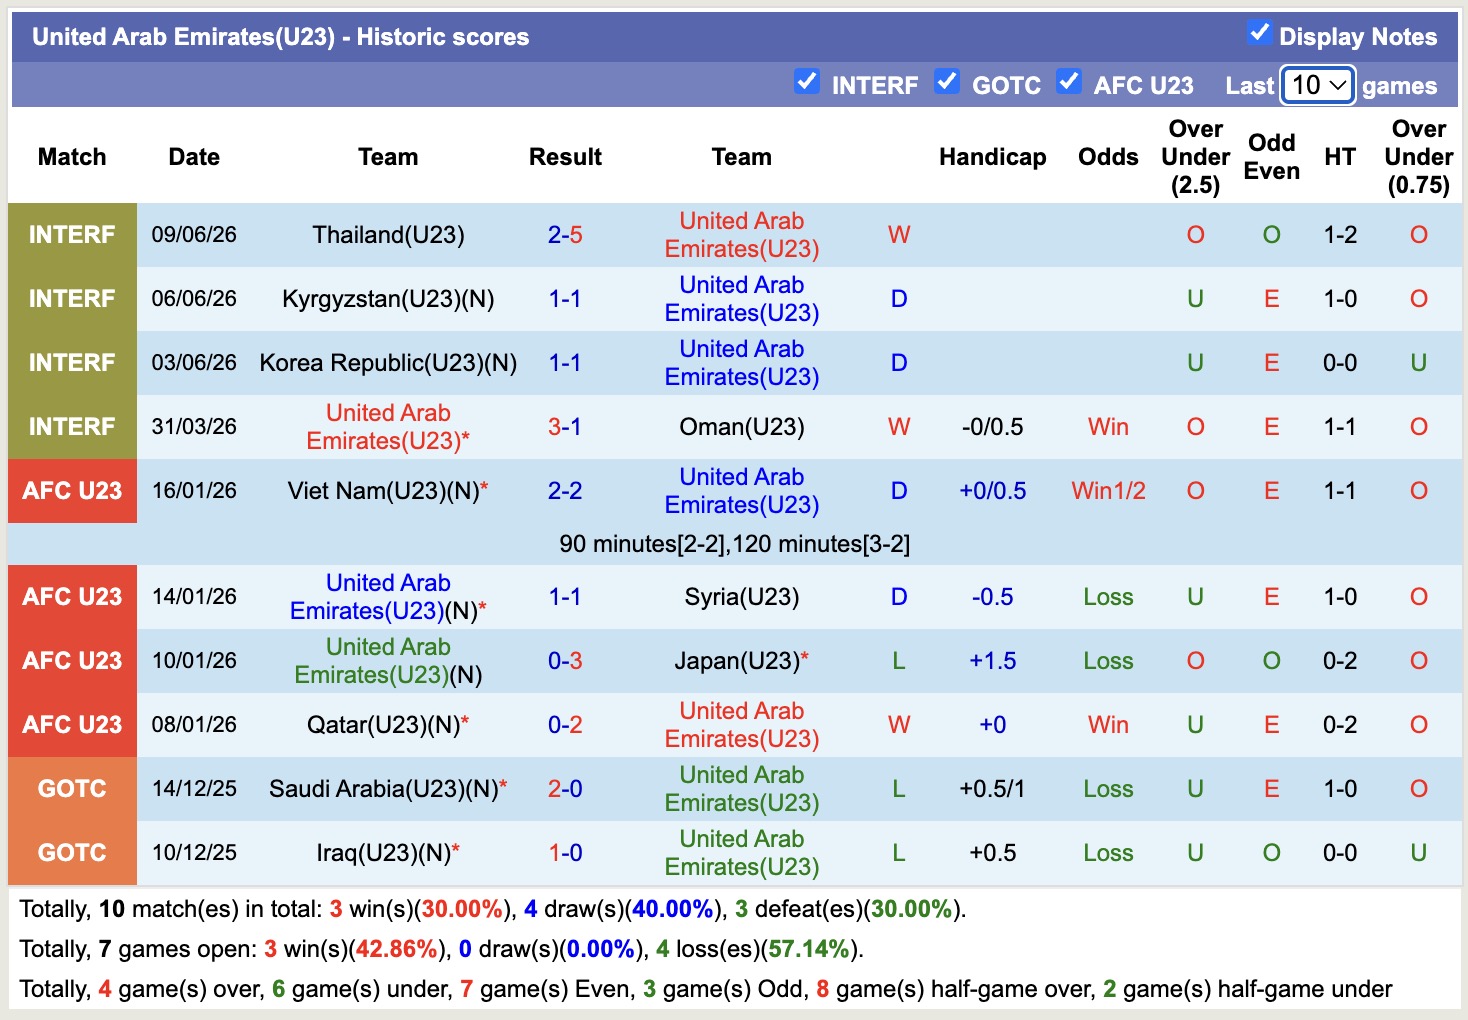Click United Arab Emirates(U23)* in Oman row
1468x1020 pixels.
388,427
